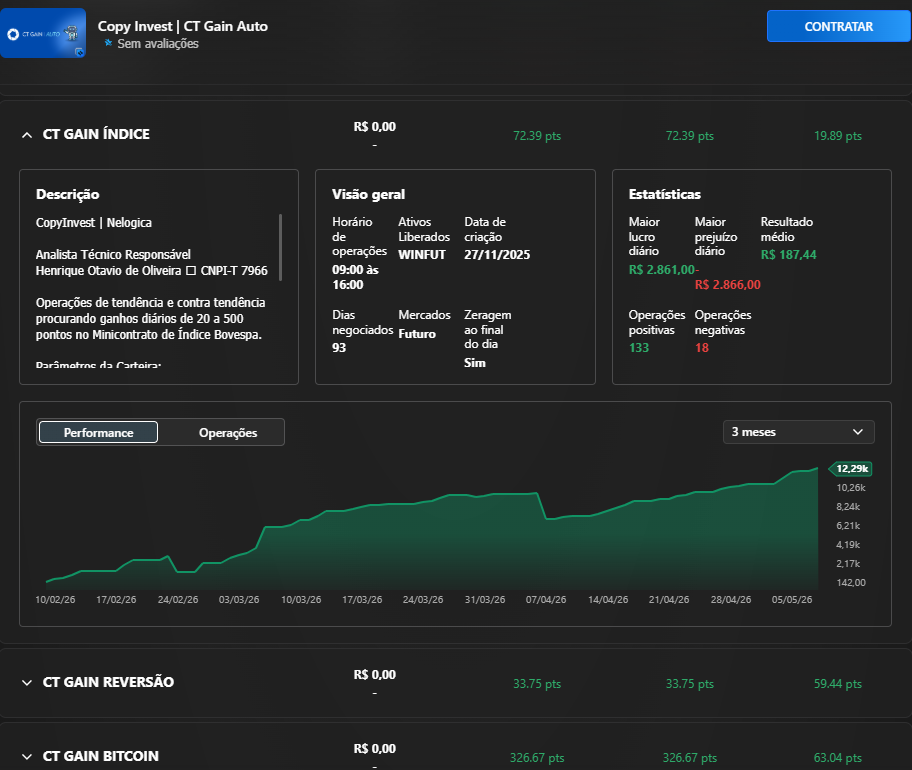Image resolution: width=912 pixels, height=770 pixels.
Task: Click the Zeragem ao final do dia value Sim
Action: point(475,363)
